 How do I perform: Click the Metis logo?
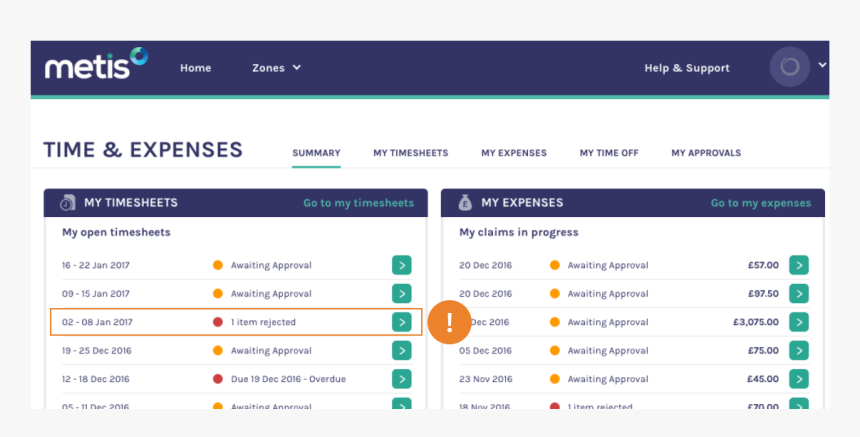click(96, 65)
